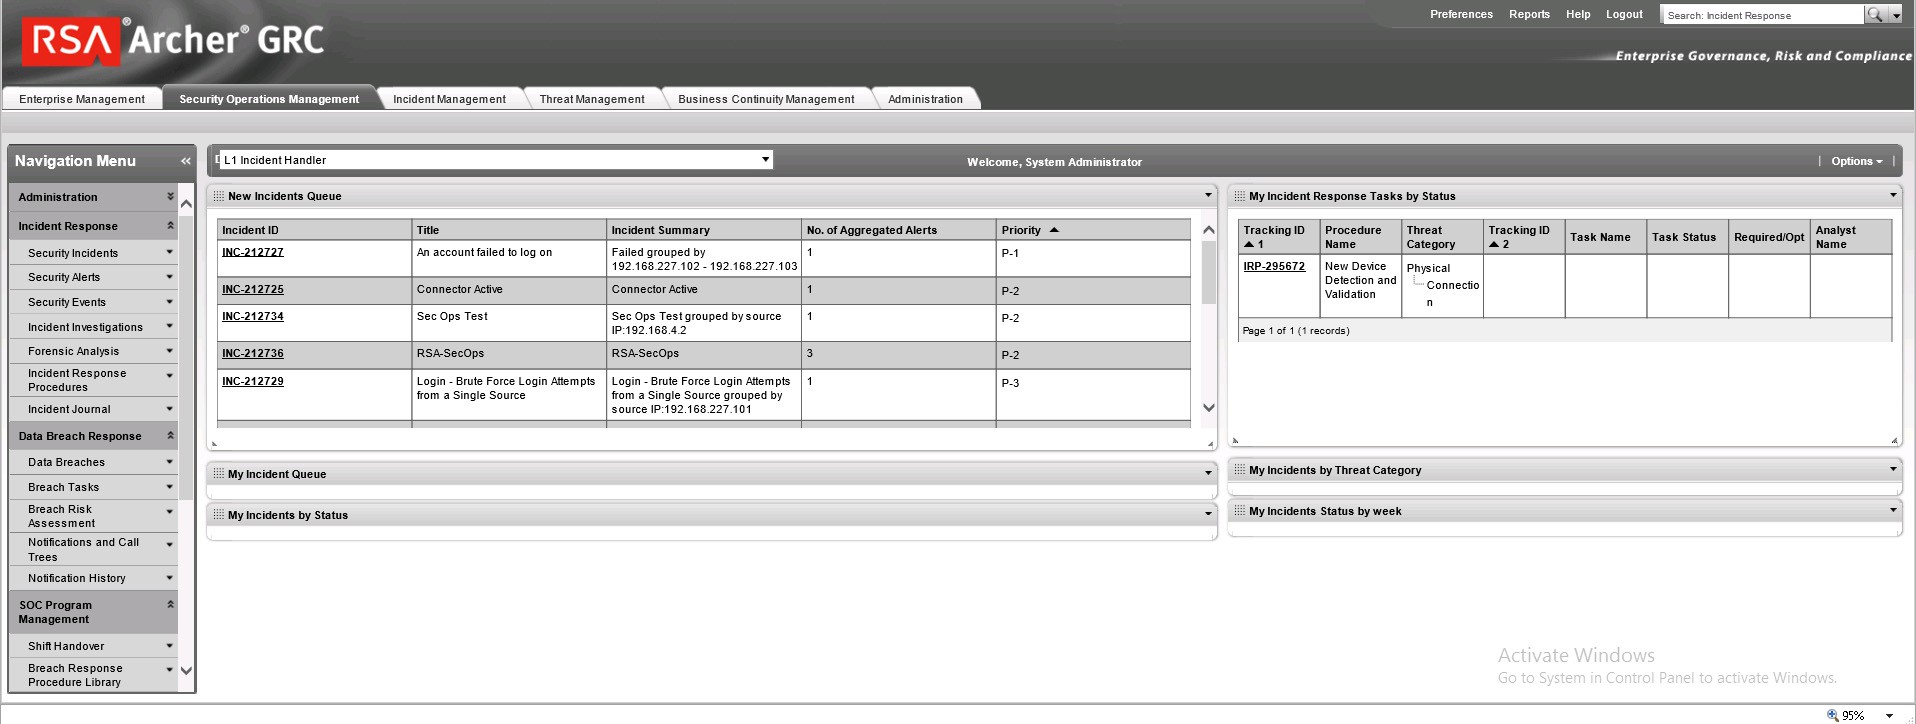1916x724 pixels.
Task: Click Logout
Action: [1624, 14]
